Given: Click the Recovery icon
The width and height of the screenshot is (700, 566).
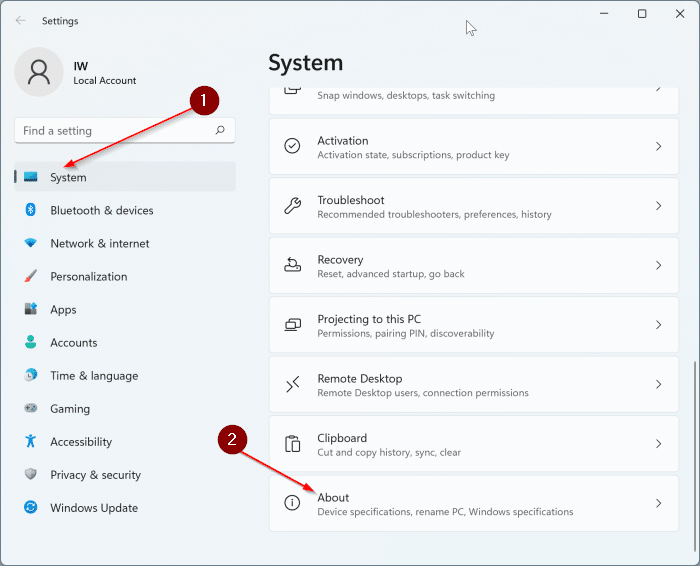Looking at the screenshot, I should [292, 265].
